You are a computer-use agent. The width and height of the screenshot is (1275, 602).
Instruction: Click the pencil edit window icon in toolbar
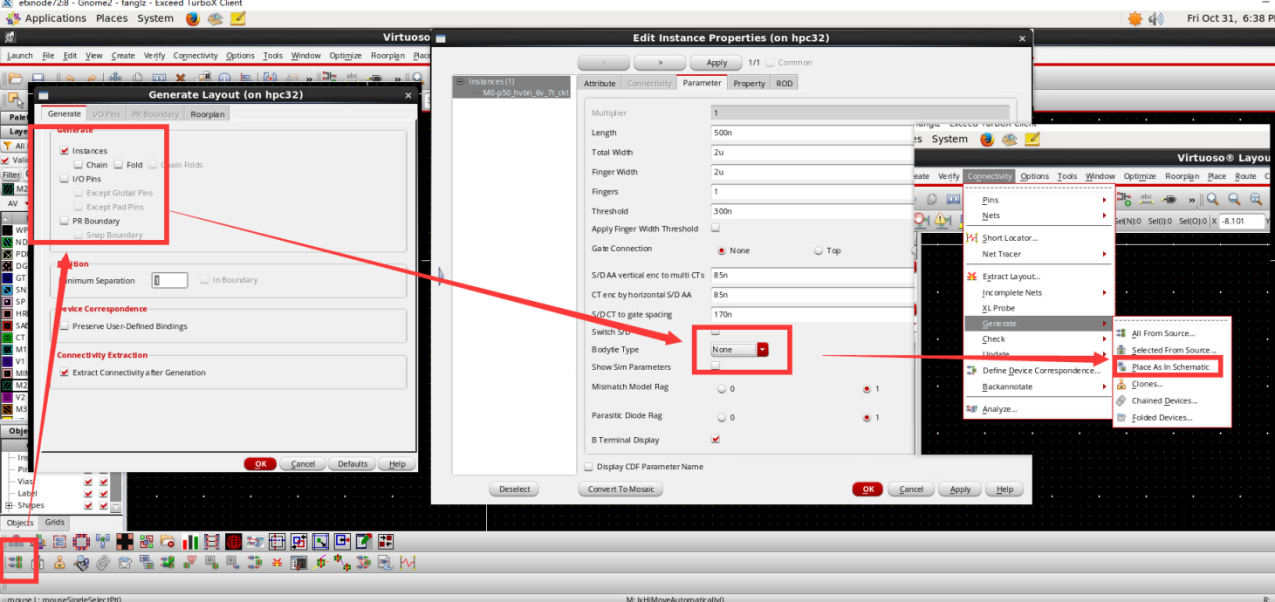point(363,542)
